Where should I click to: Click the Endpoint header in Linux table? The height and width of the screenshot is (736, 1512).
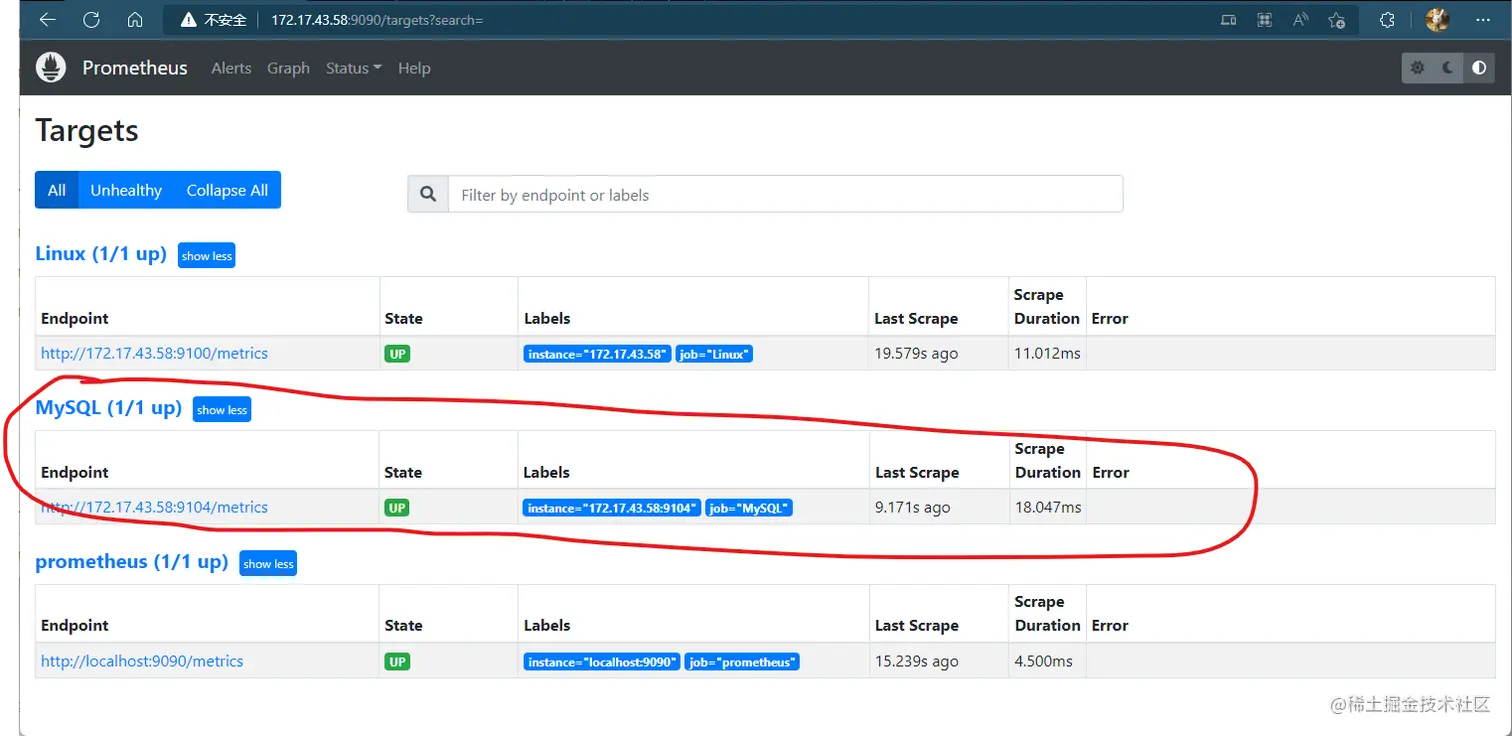coord(75,318)
